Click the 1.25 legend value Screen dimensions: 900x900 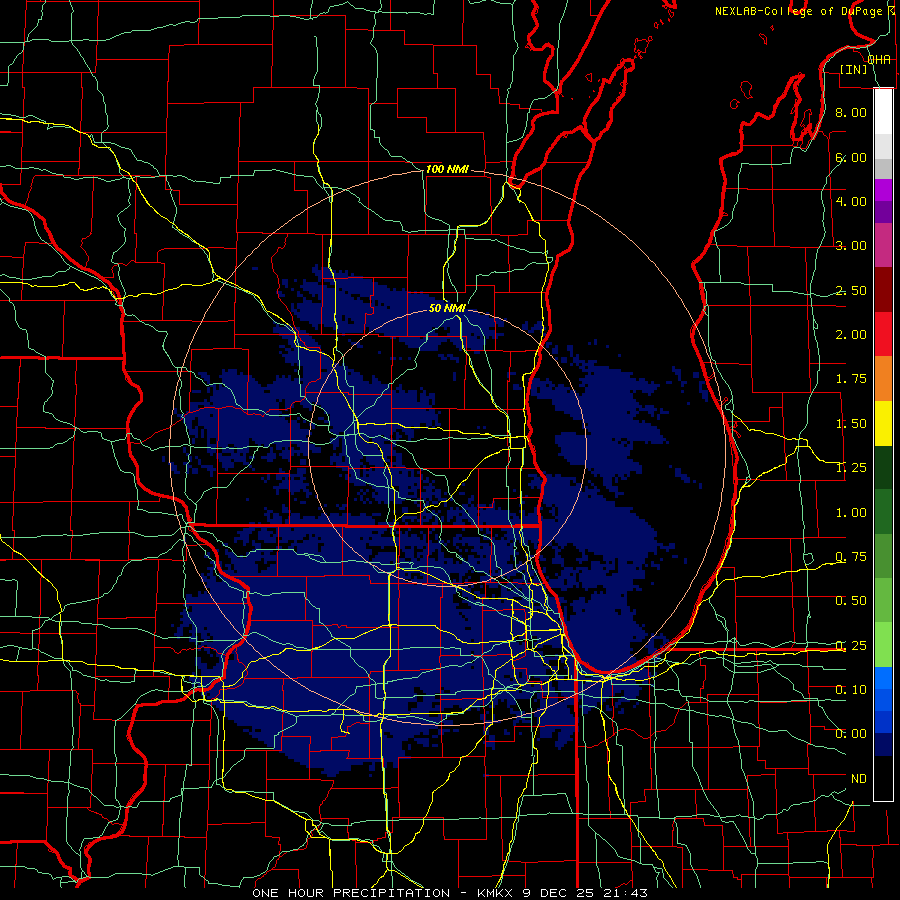[851, 468]
